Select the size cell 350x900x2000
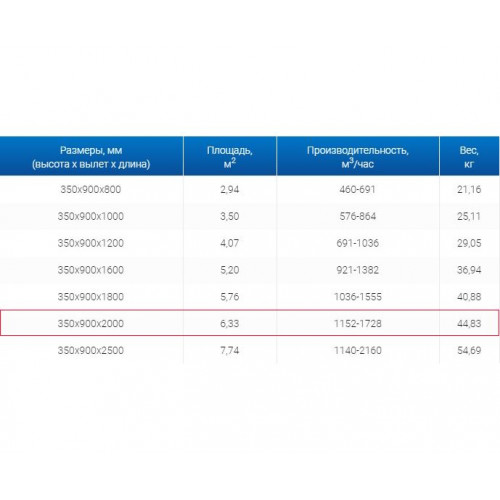 point(91,323)
